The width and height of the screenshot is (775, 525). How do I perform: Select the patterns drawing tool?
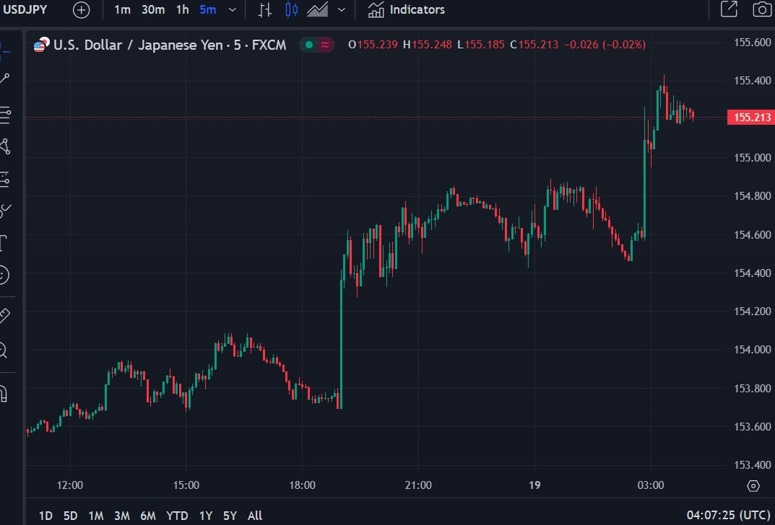tap(5, 146)
